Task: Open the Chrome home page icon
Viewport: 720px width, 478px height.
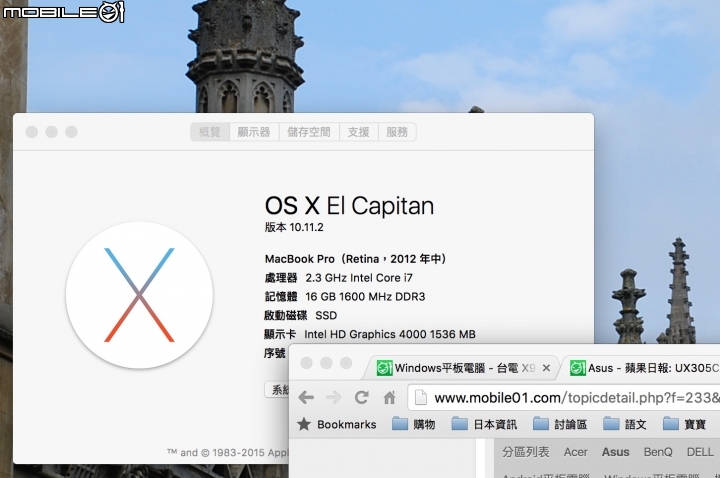Action: coord(389,397)
